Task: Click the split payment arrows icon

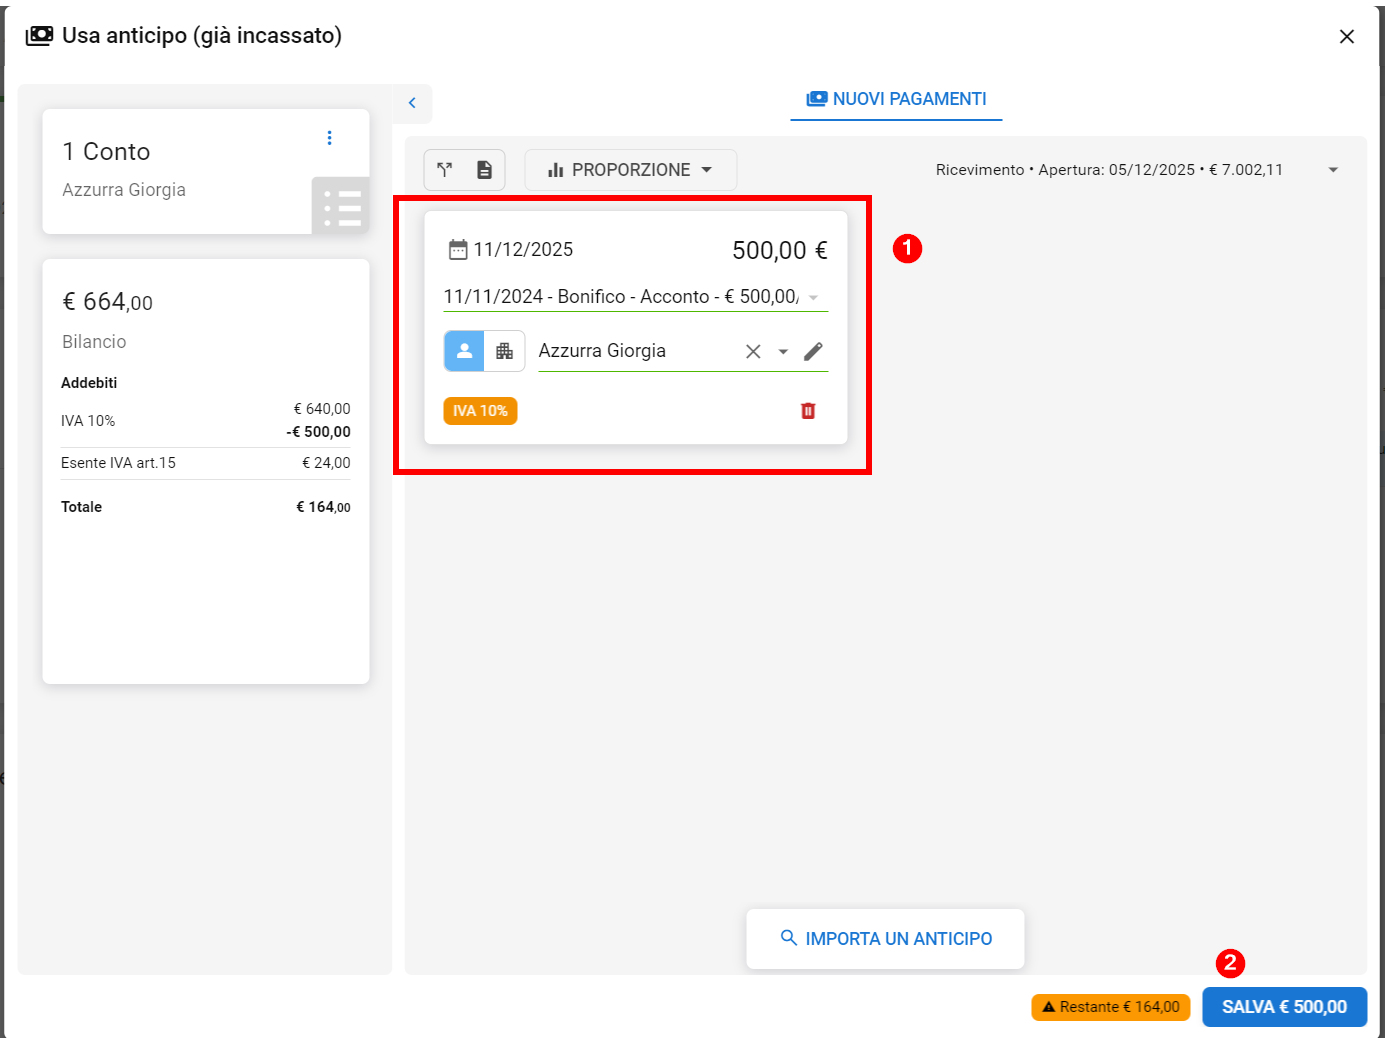Action: [445, 170]
